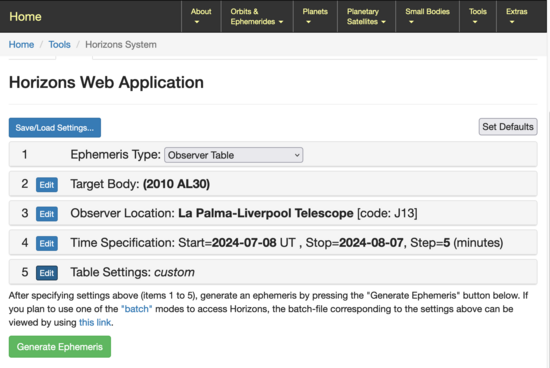
Task: Open Save/Load Settings dialog
Action: [x=55, y=128]
